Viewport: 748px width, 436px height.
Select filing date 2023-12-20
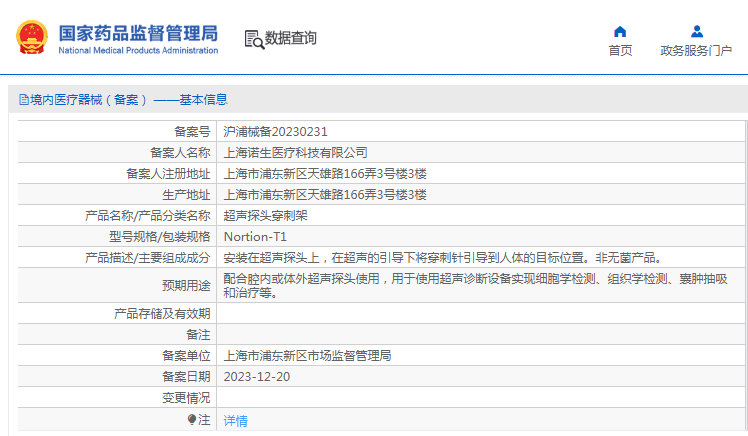pos(257,377)
